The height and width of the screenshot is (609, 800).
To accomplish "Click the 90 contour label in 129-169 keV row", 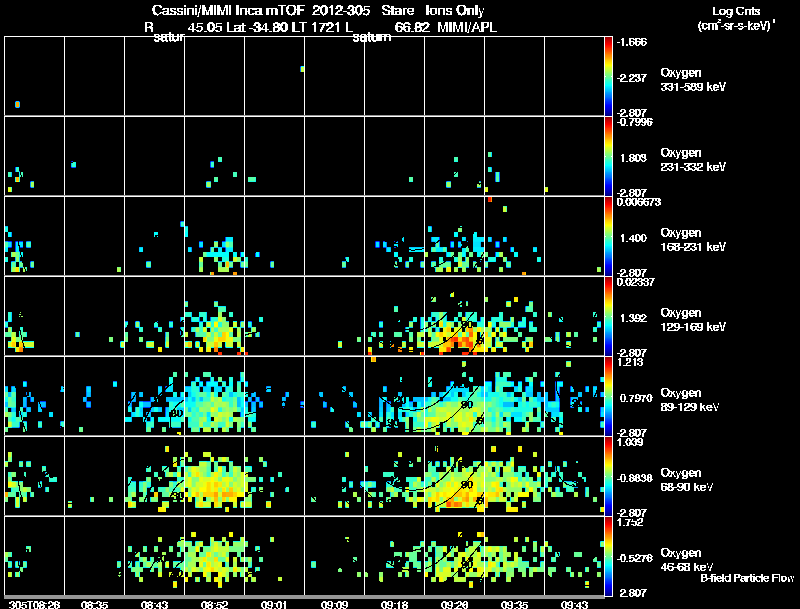I will 466,324.
